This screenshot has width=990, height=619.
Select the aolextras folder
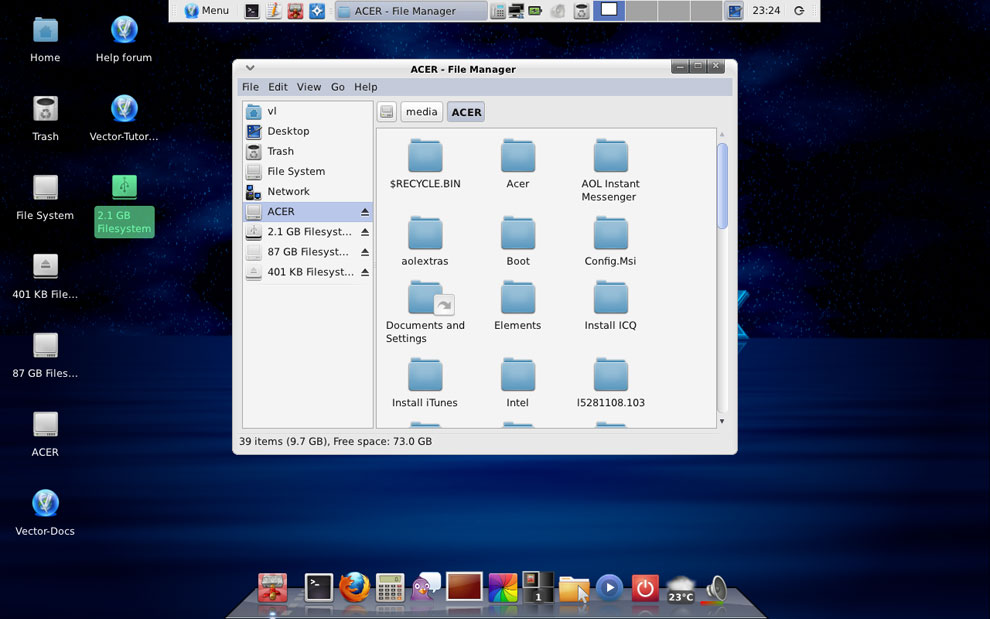click(425, 241)
